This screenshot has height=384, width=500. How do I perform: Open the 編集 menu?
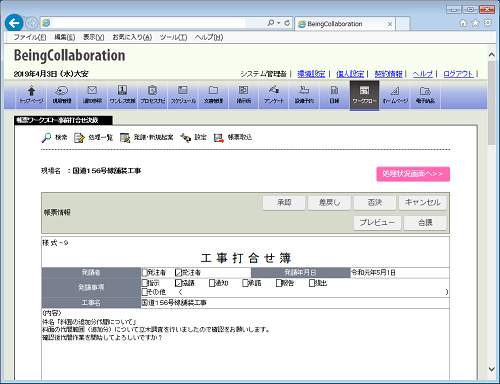tap(65, 37)
